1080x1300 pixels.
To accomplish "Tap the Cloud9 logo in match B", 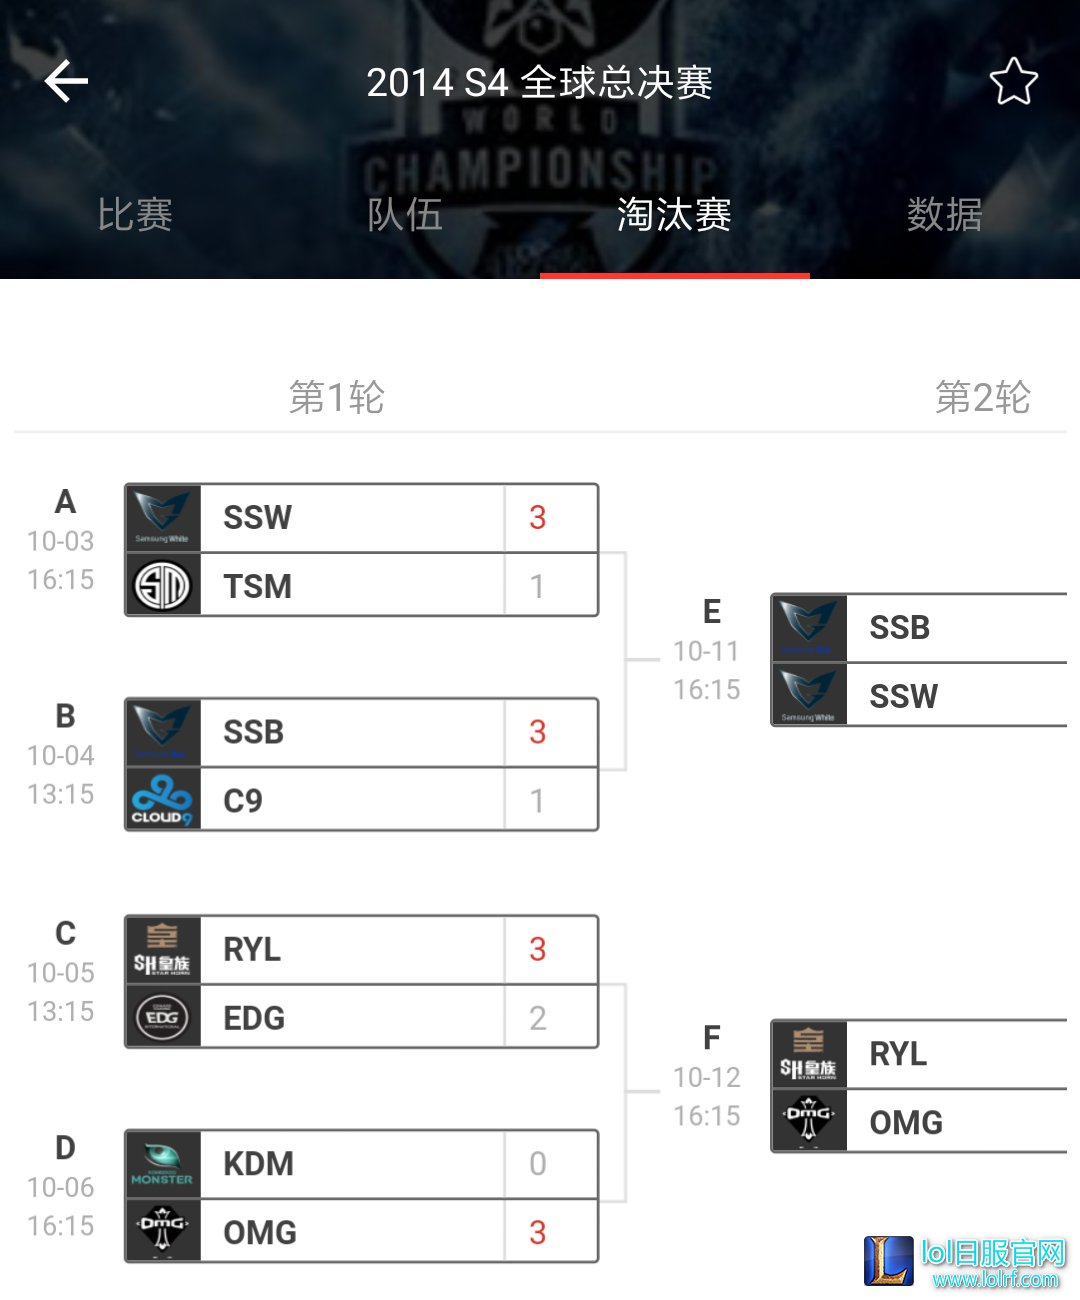I will tap(163, 800).
